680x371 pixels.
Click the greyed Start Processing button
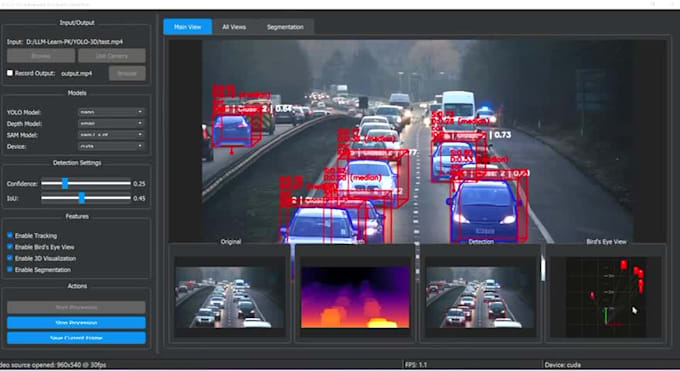click(x=76, y=307)
